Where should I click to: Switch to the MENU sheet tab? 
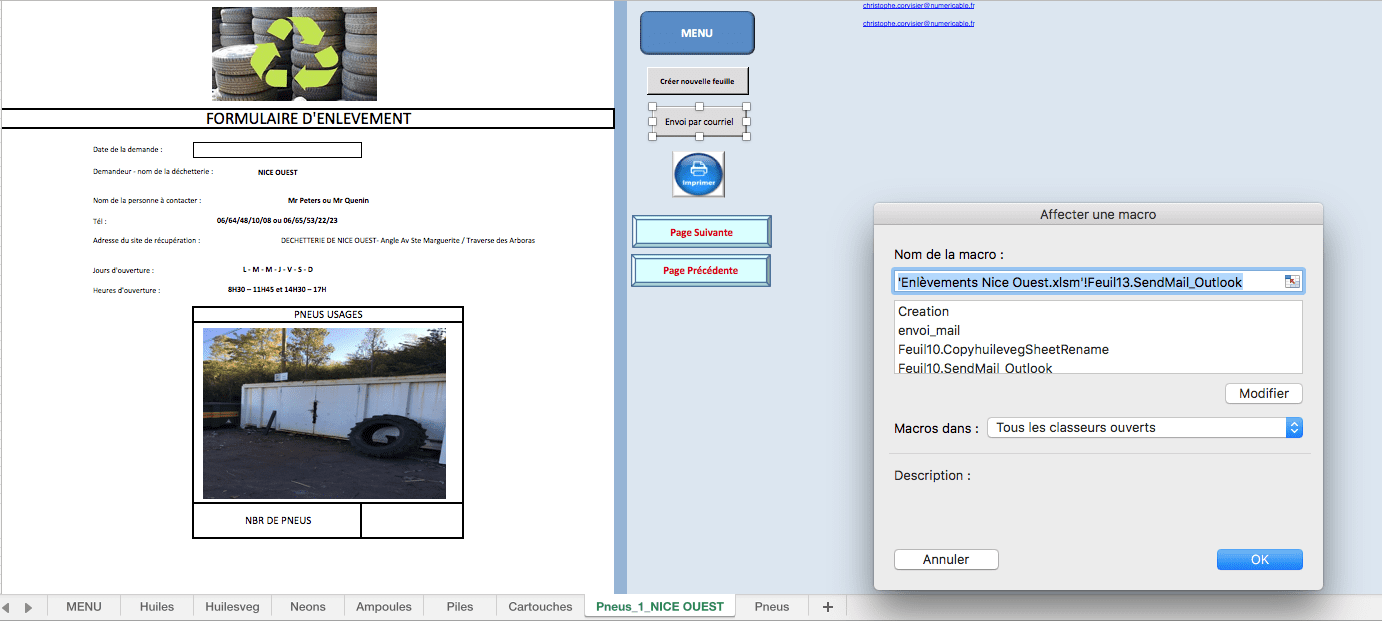(x=84, y=607)
